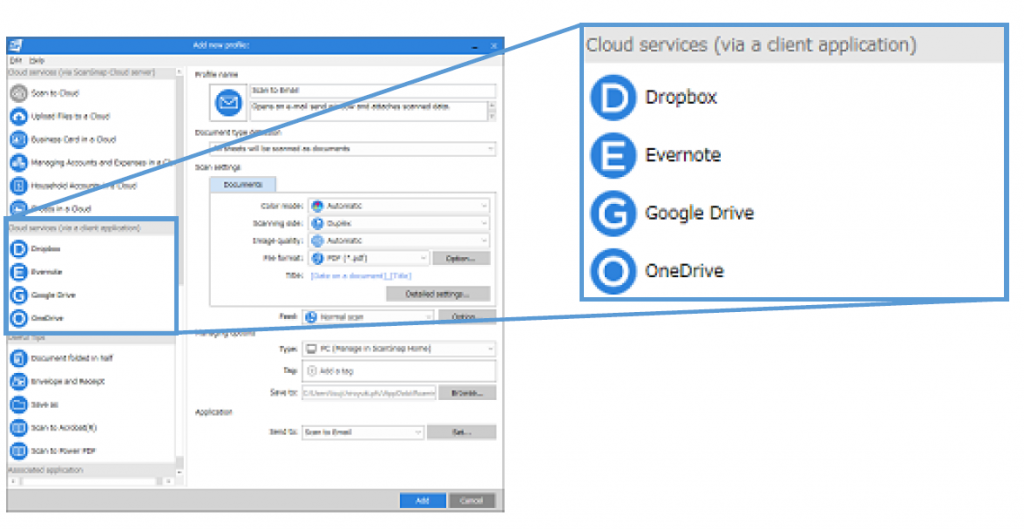Screen dimensions: 1024x529
Task: Select Scan to Power PDF icon
Action: [x=18, y=451]
